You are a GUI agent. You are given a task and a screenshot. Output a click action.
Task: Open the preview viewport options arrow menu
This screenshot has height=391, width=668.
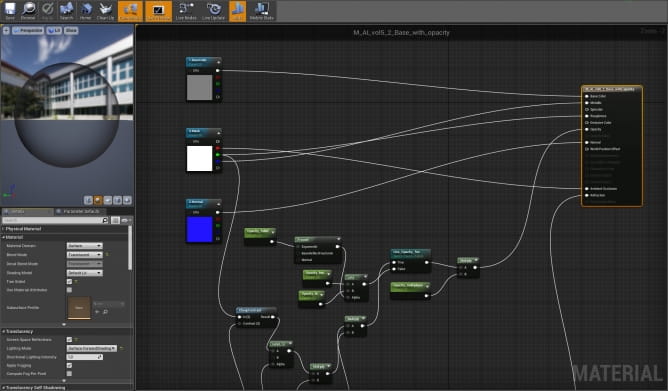[6, 30]
